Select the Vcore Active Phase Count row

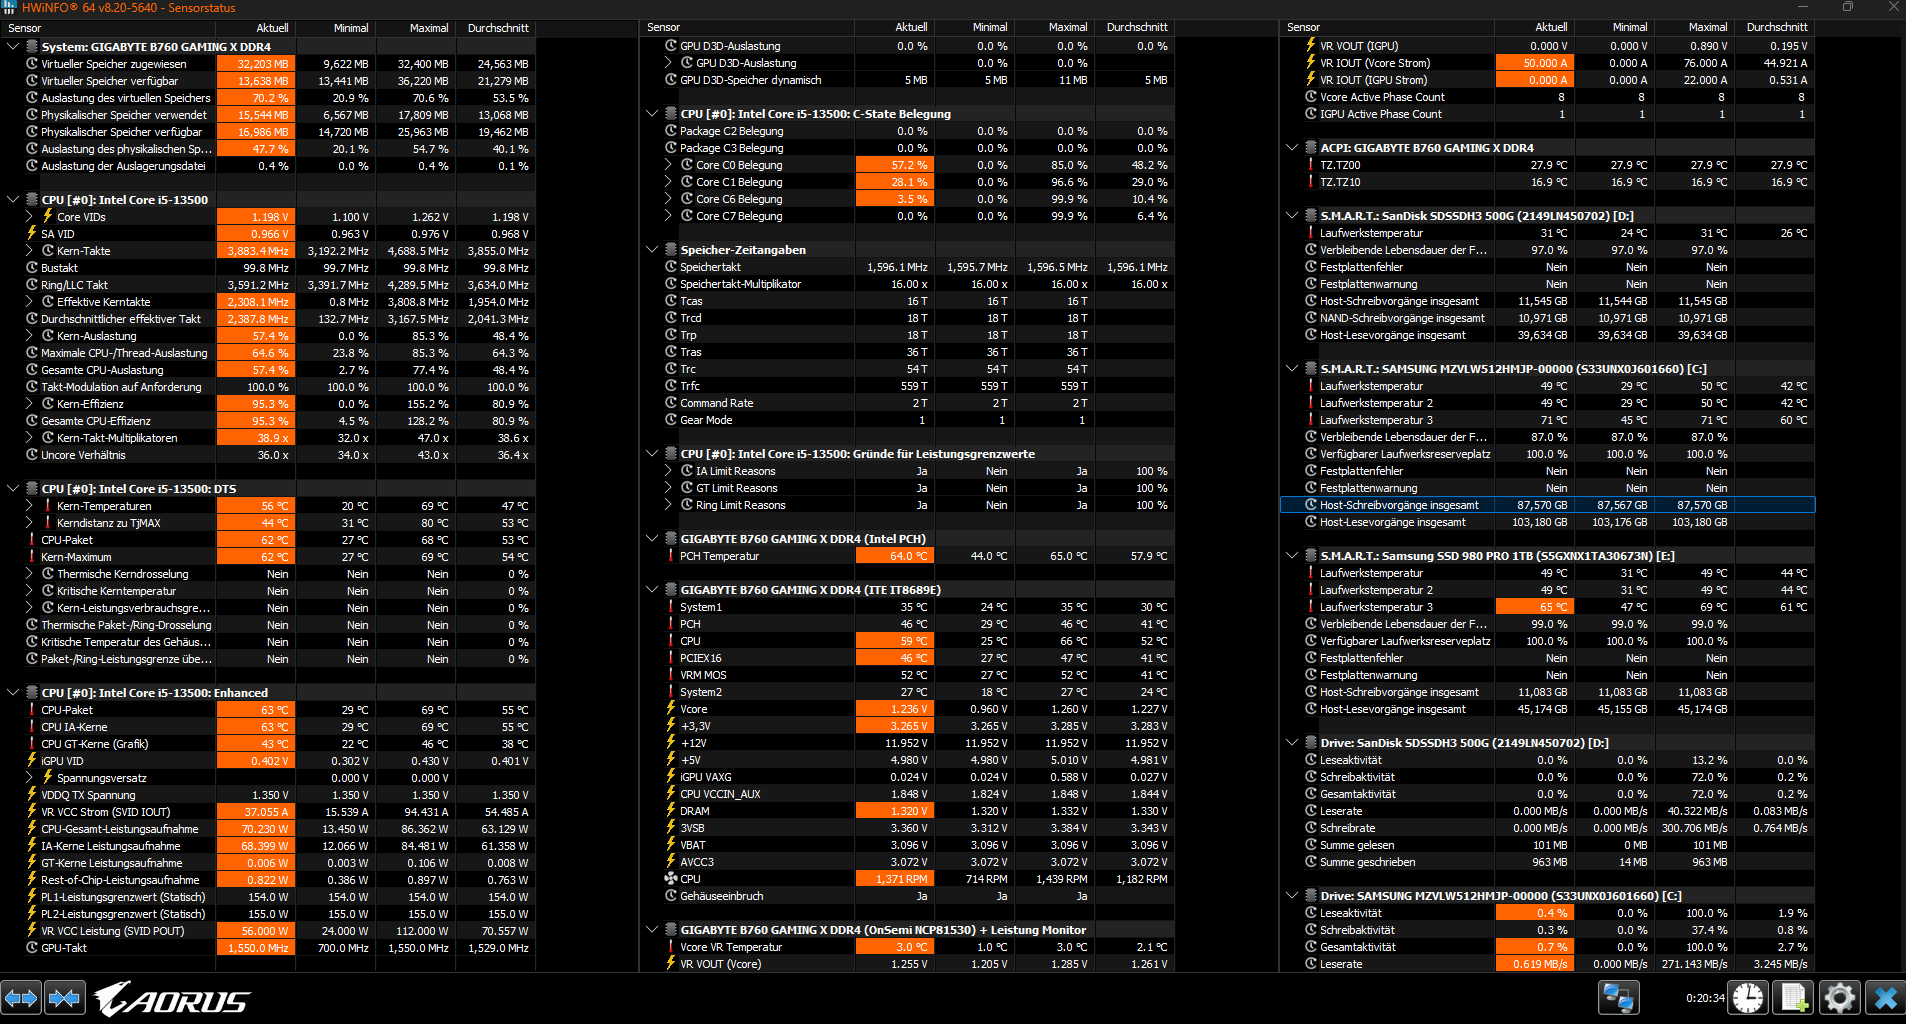[x=1547, y=97]
